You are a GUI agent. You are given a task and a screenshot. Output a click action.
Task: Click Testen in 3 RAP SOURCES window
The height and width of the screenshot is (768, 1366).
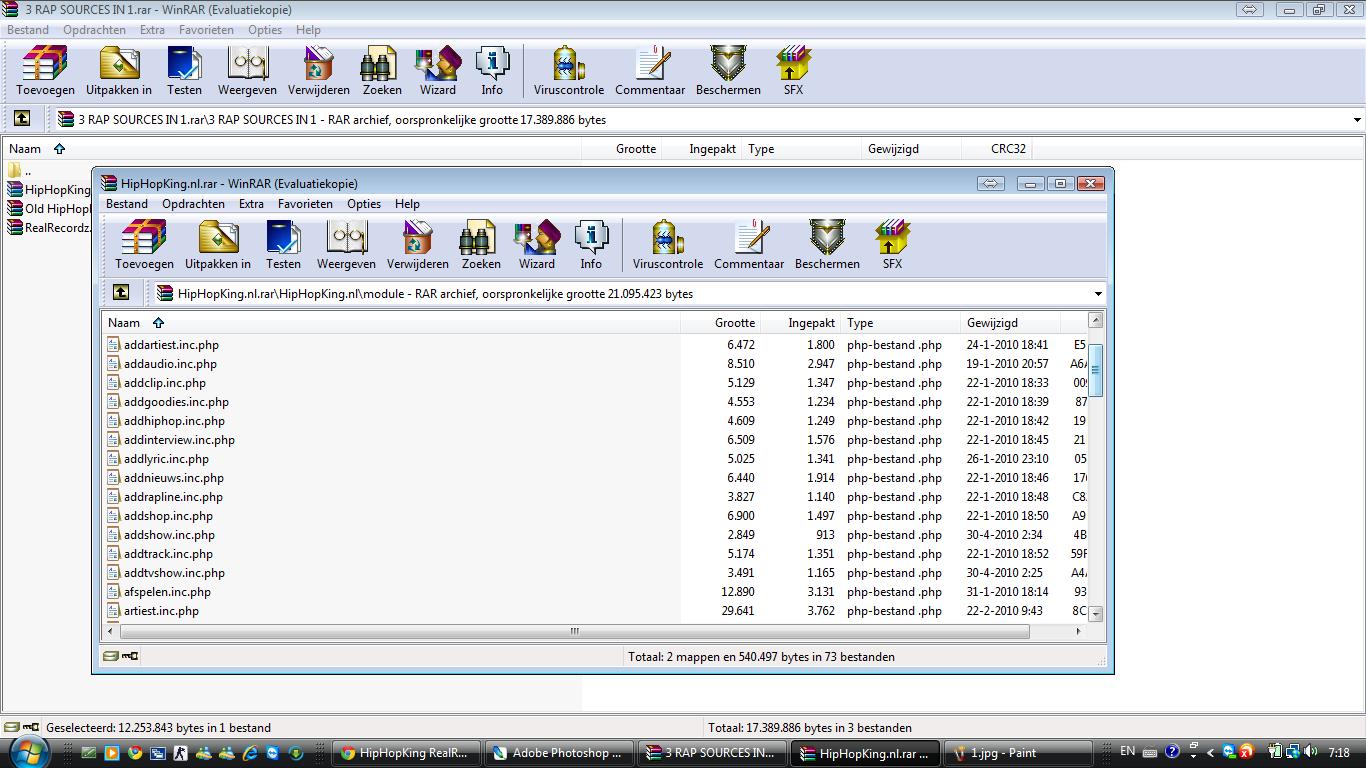click(184, 71)
